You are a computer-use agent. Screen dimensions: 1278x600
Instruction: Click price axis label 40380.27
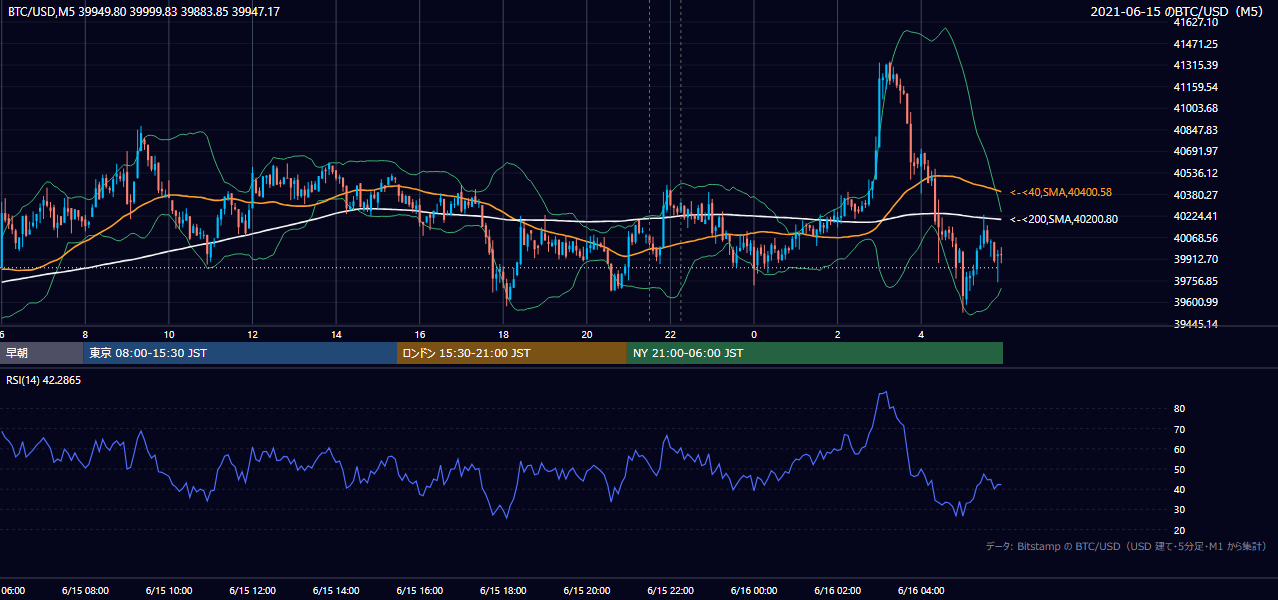pyautogui.click(x=1195, y=195)
